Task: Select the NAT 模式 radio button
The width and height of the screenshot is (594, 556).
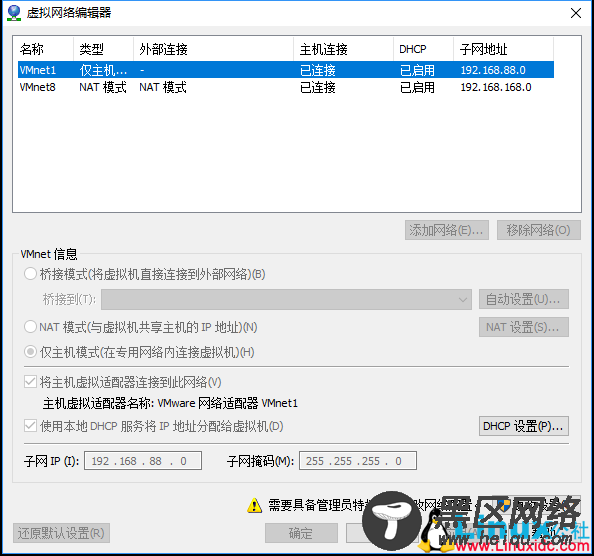Action: 30,327
